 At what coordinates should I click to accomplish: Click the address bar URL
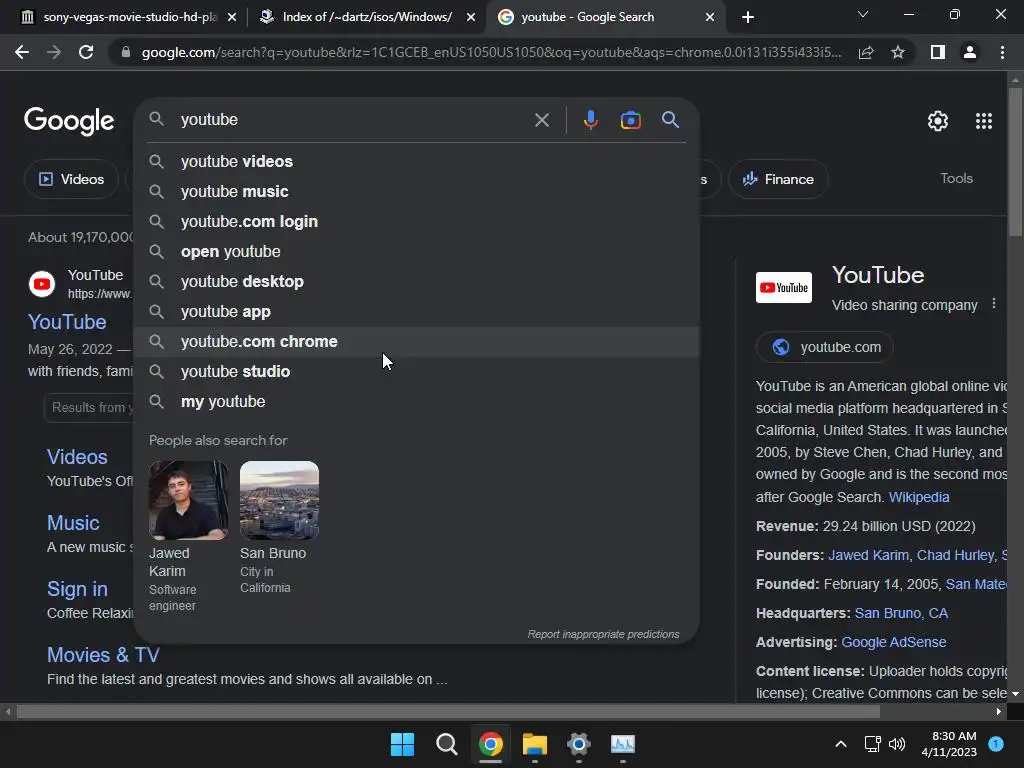click(x=491, y=52)
